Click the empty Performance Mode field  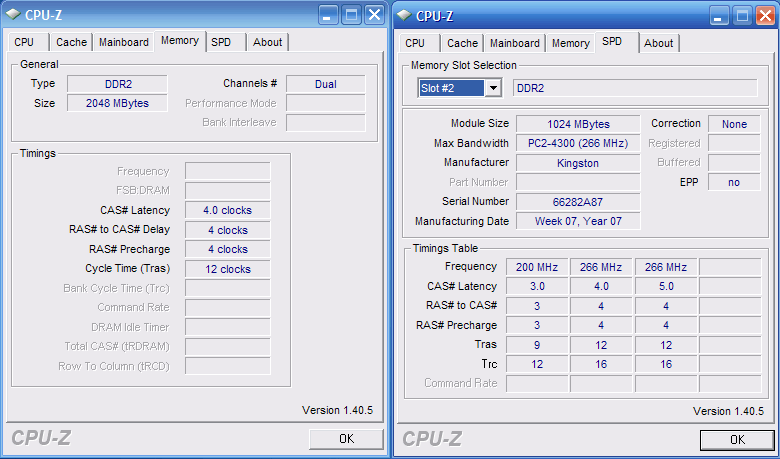(x=326, y=103)
